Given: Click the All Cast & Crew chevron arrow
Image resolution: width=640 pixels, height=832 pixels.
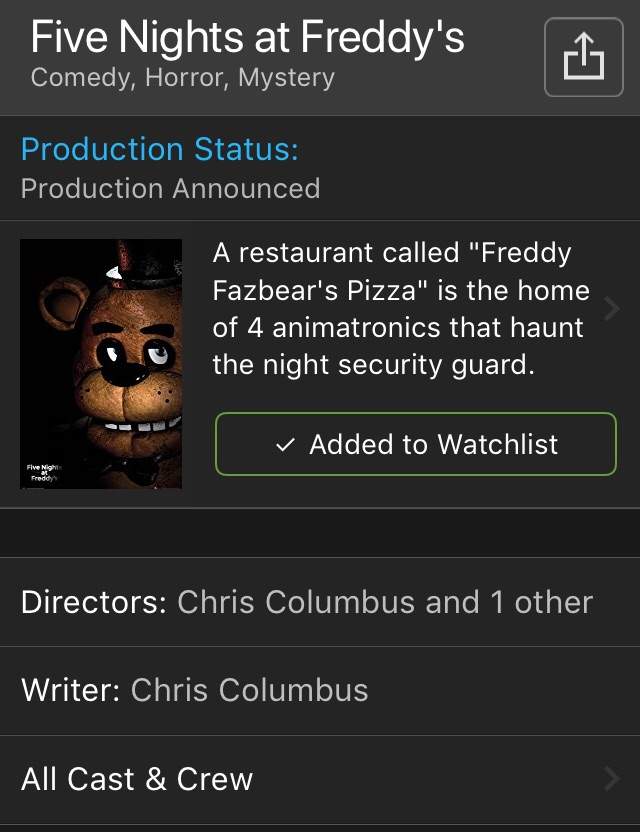Looking at the screenshot, I should (612, 779).
